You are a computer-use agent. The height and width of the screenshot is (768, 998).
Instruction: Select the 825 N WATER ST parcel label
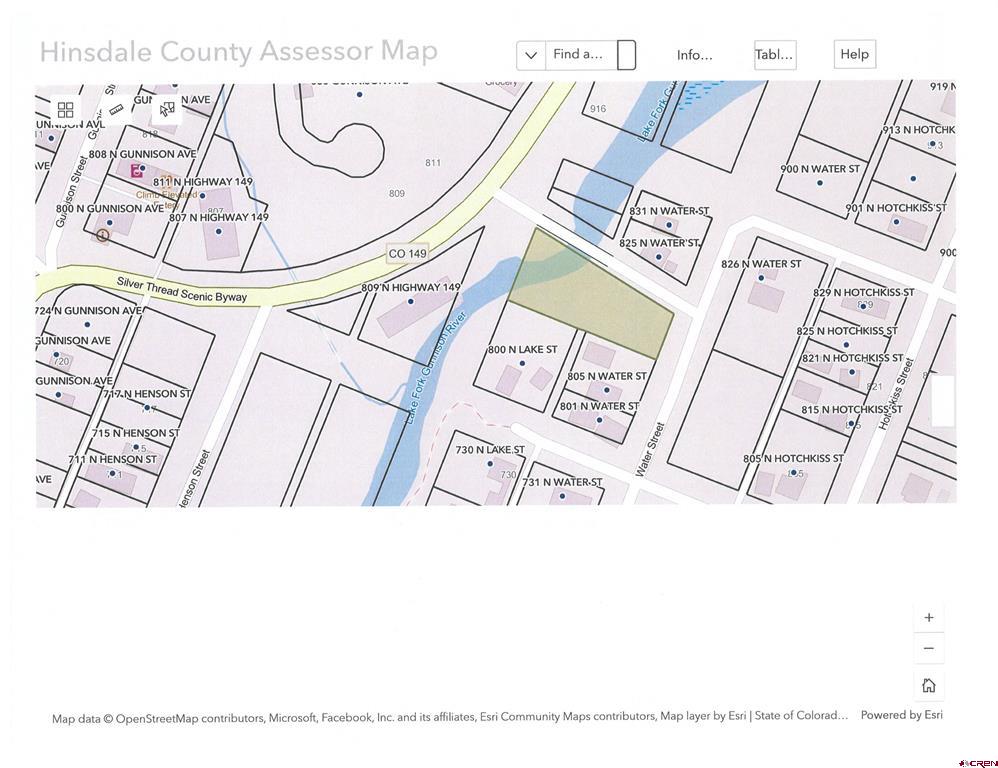pos(659,243)
